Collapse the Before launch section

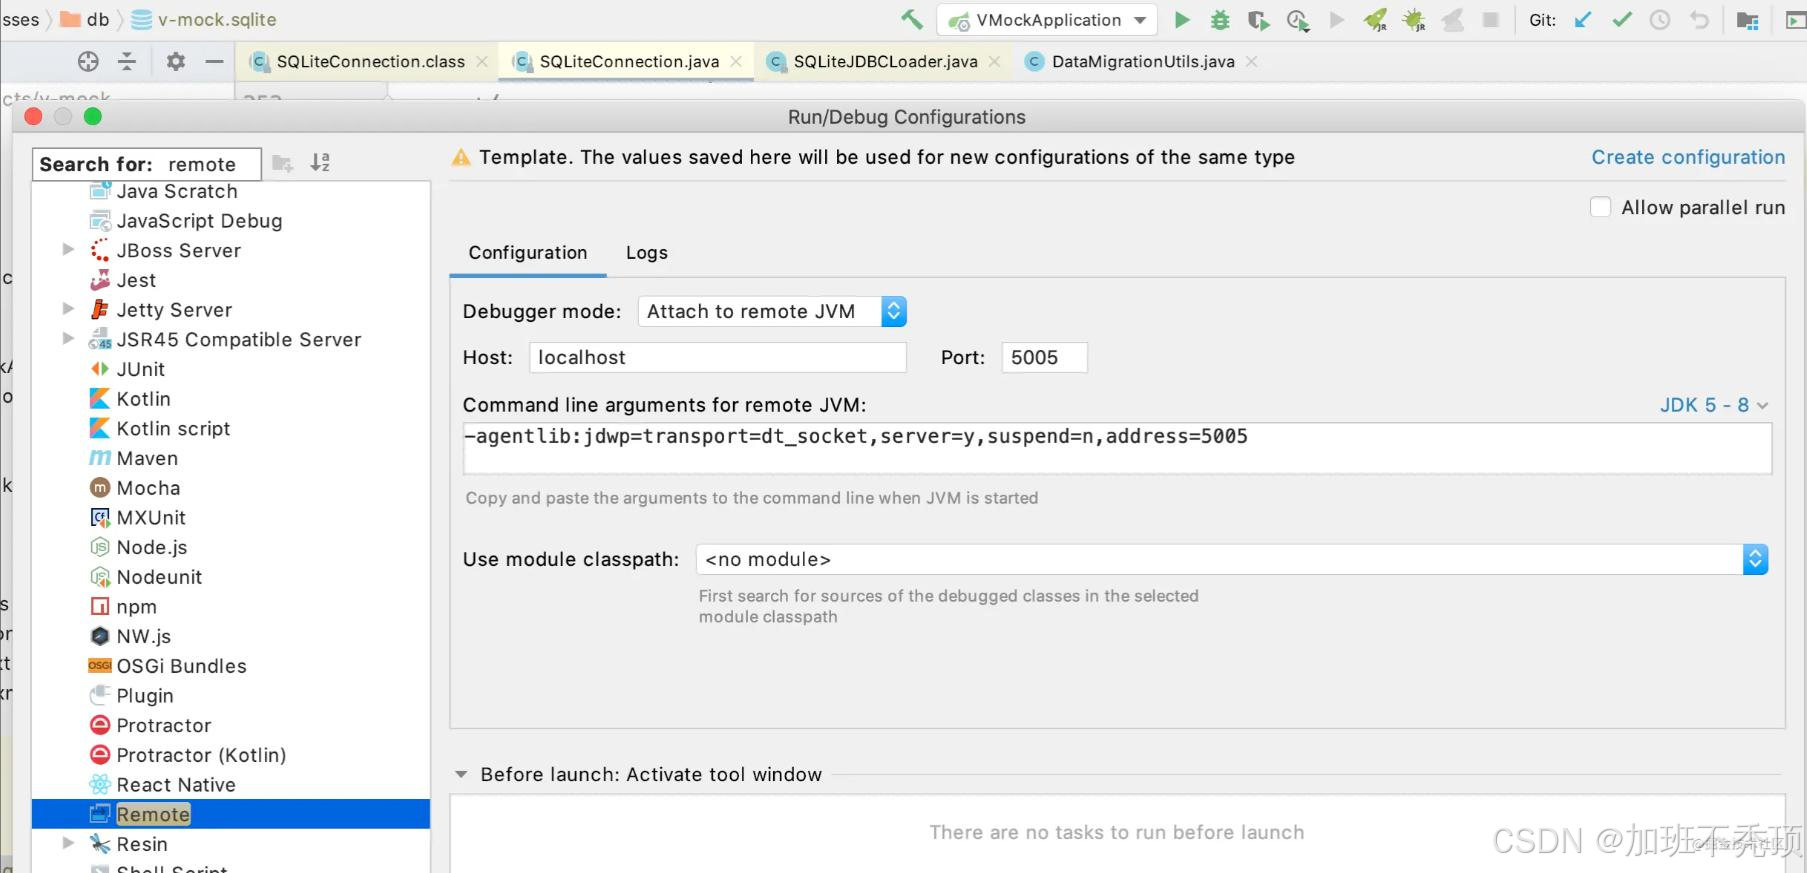tap(461, 774)
